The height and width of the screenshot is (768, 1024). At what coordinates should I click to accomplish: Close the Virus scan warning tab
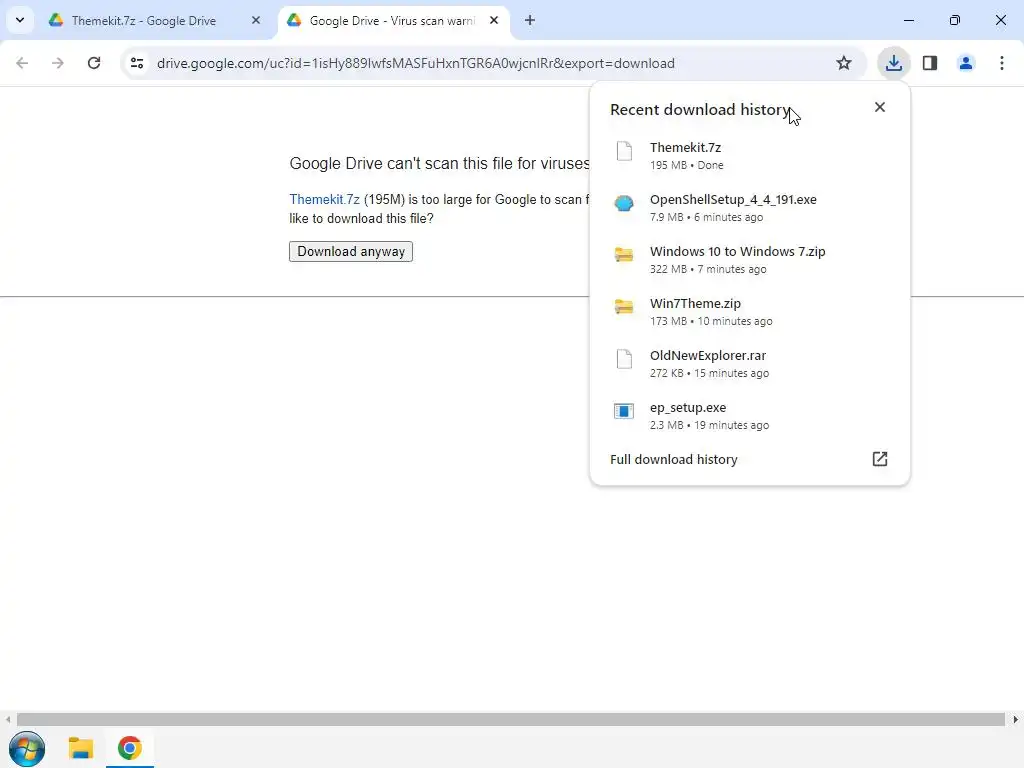click(494, 20)
